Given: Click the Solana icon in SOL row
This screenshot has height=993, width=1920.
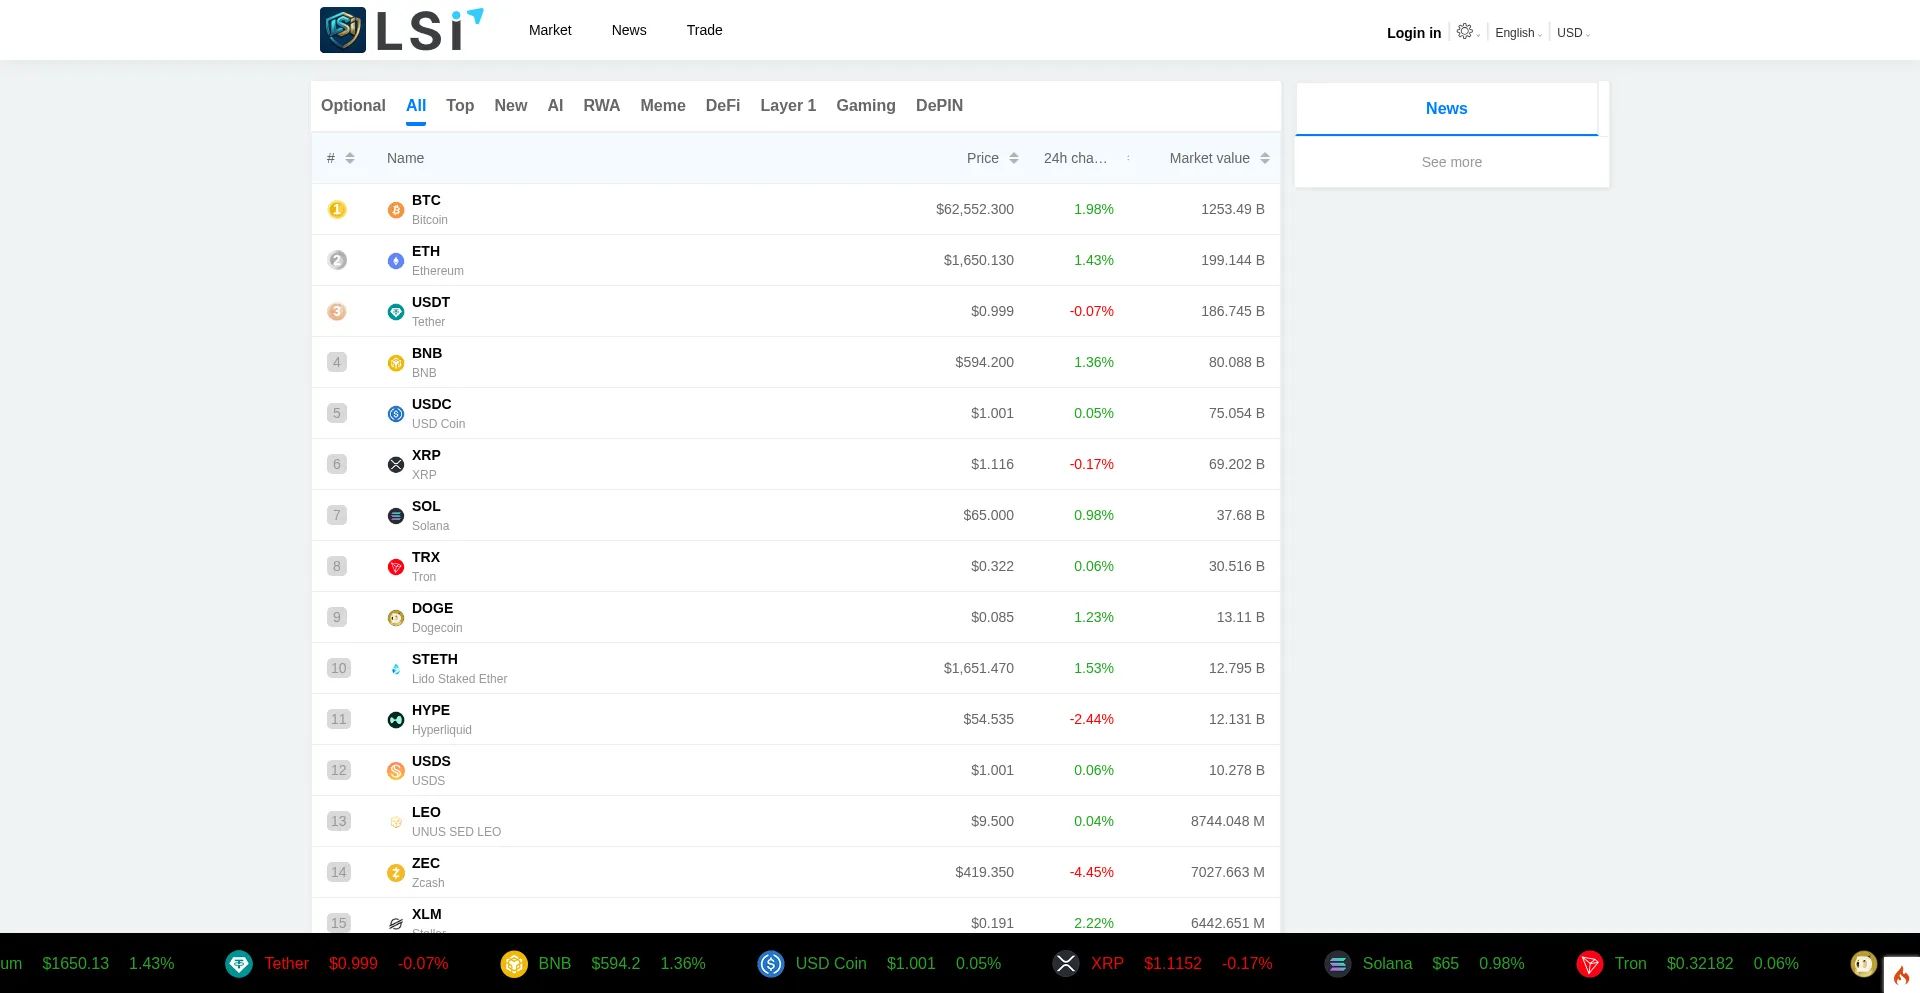Looking at the screenshot, I should pyautogui.click(x=396, y=516).
